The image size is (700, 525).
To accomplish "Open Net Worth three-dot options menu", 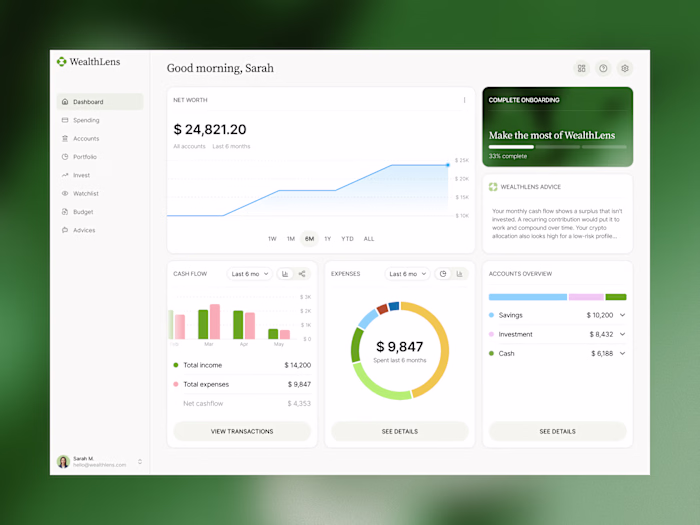I will 464,100.
